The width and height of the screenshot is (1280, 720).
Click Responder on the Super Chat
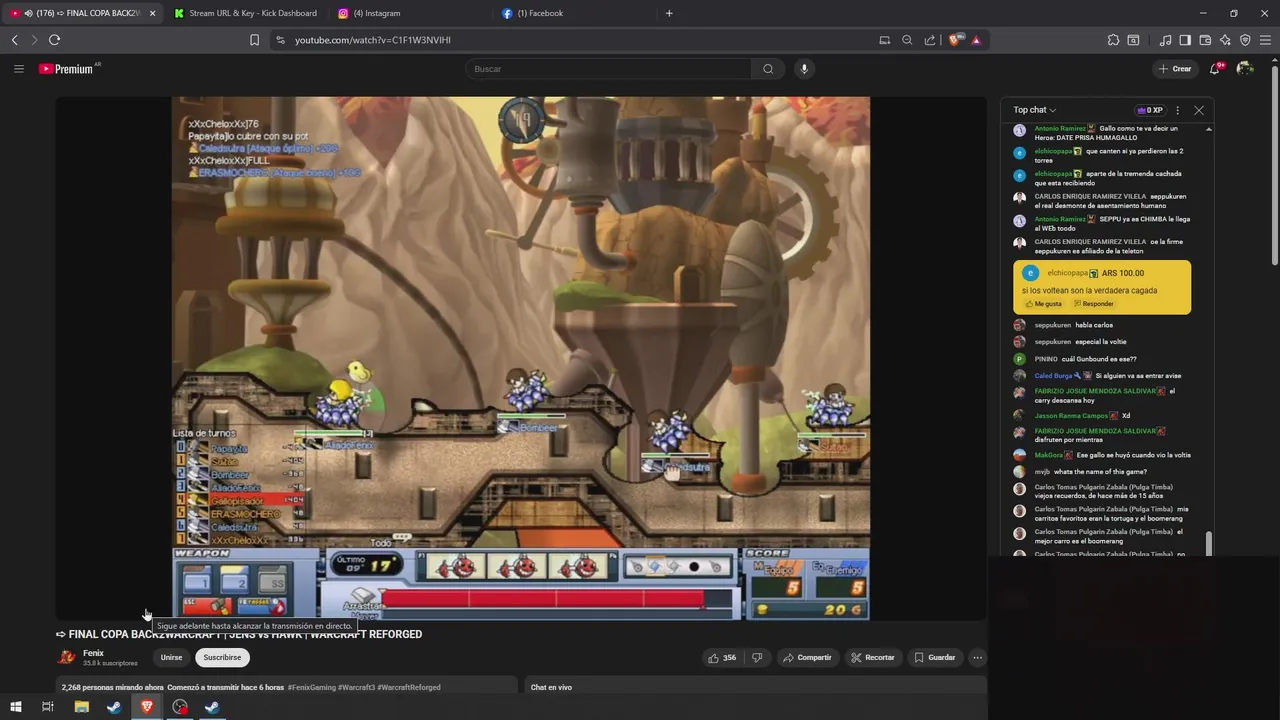(x=1094, y=304)
